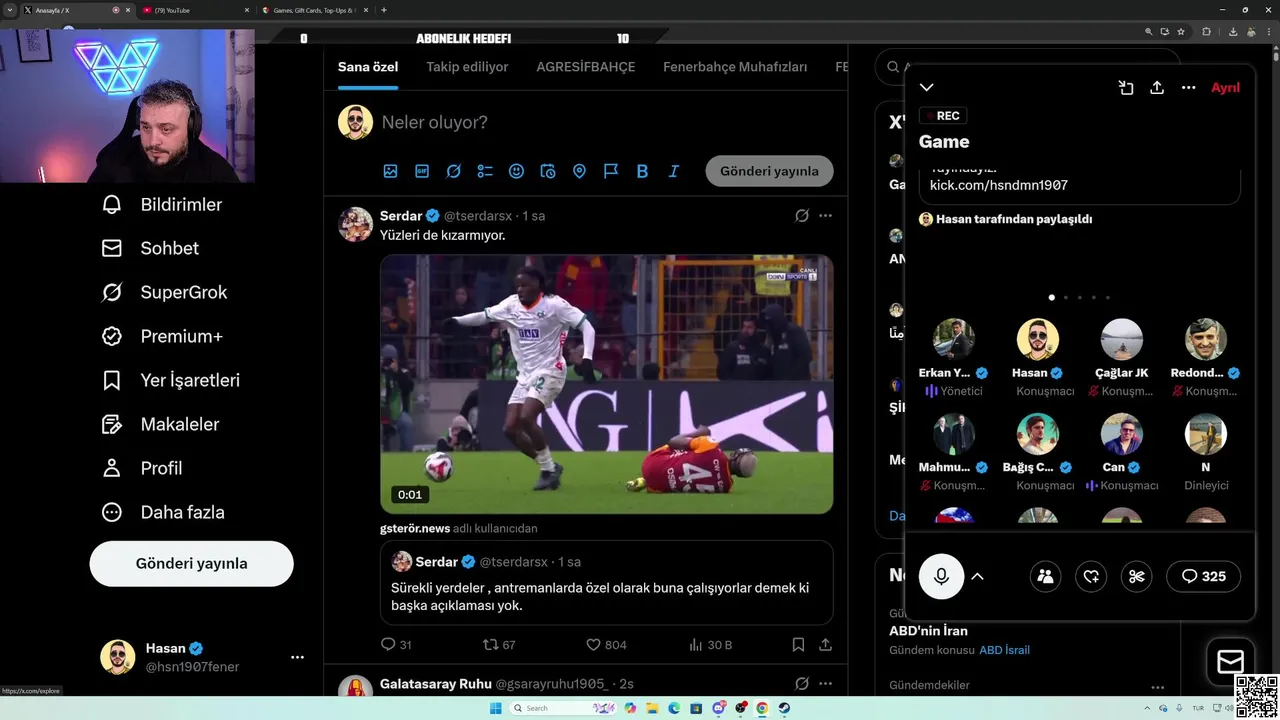
Task: Open Erkan Y. host avatar
Action: [954, 340]
